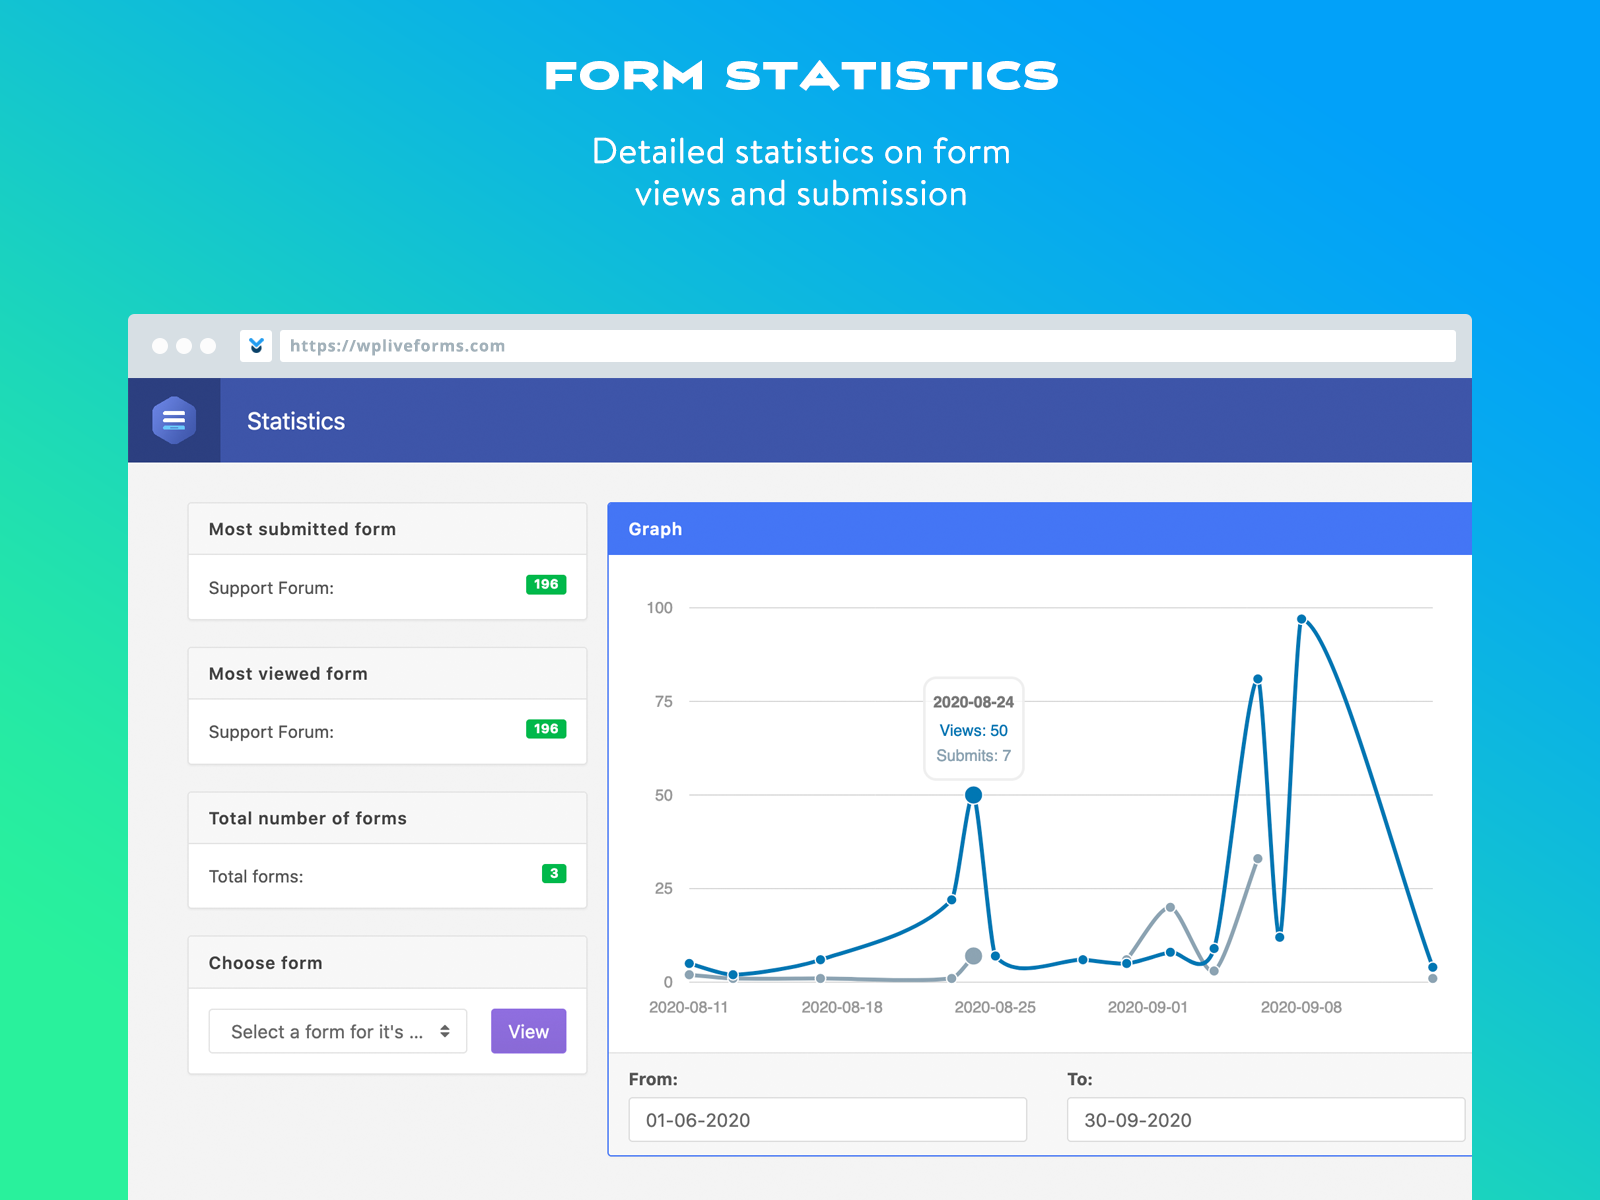Click the Support Forum label under Most viewed form

coord(271,732)
